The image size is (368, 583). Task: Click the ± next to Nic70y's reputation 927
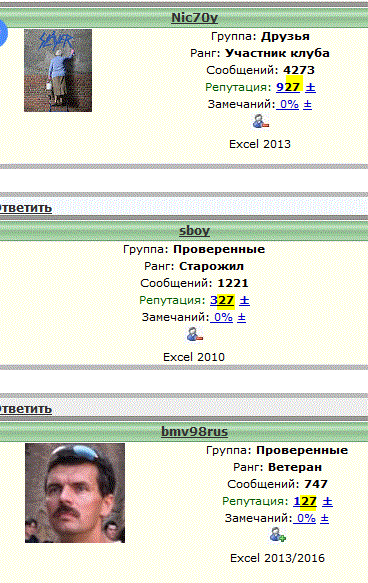pyautogui.click(x=310, y=87)
